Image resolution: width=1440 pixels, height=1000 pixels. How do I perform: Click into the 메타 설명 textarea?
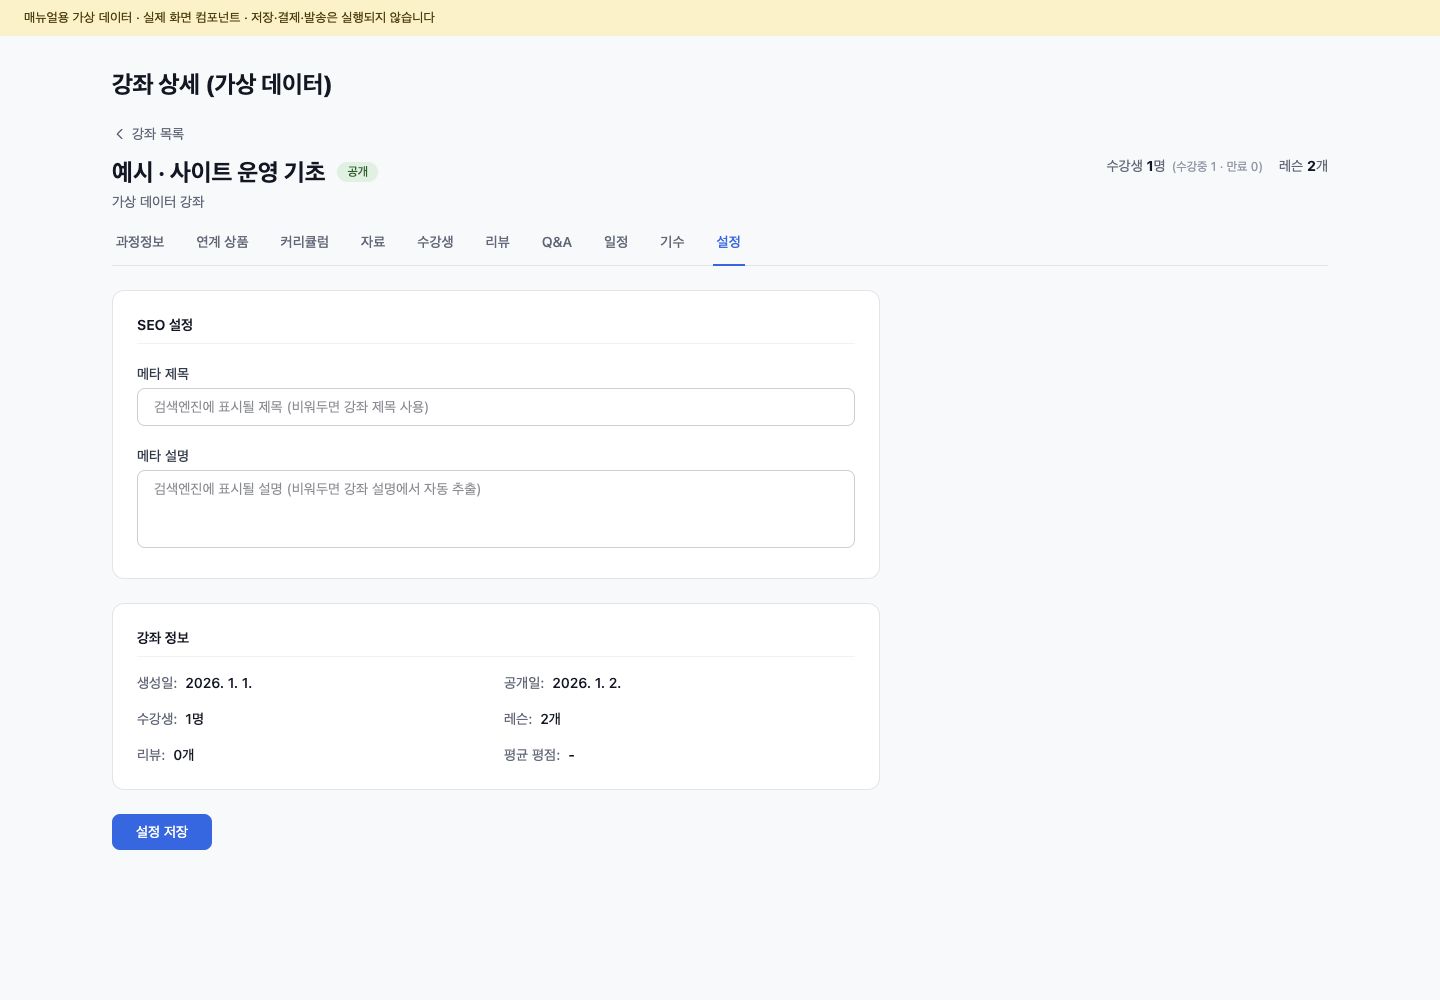[496, 509]
